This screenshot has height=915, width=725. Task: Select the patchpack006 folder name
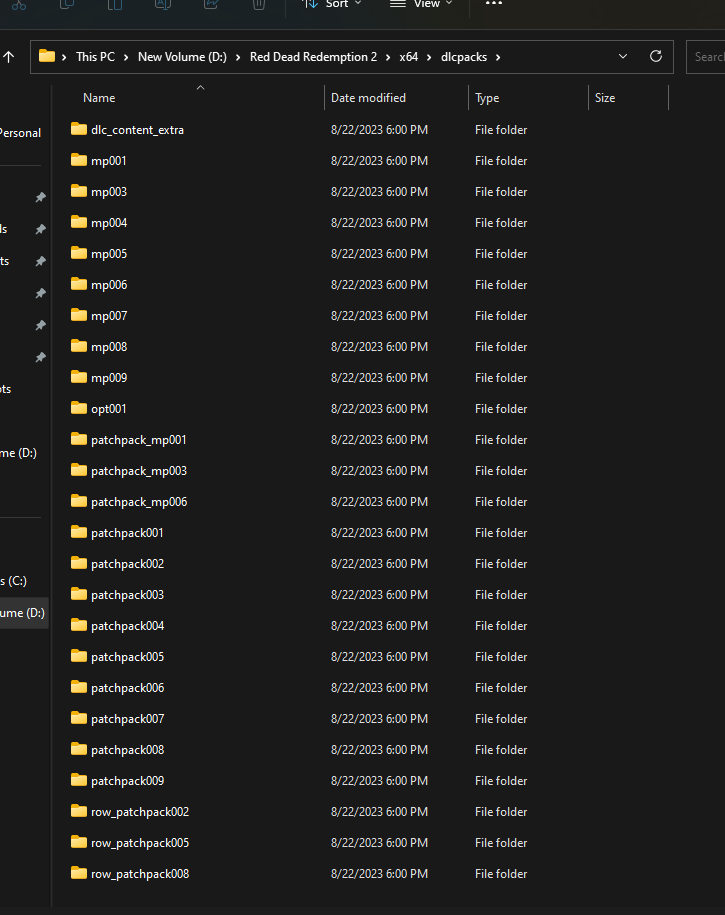[127, 687]
